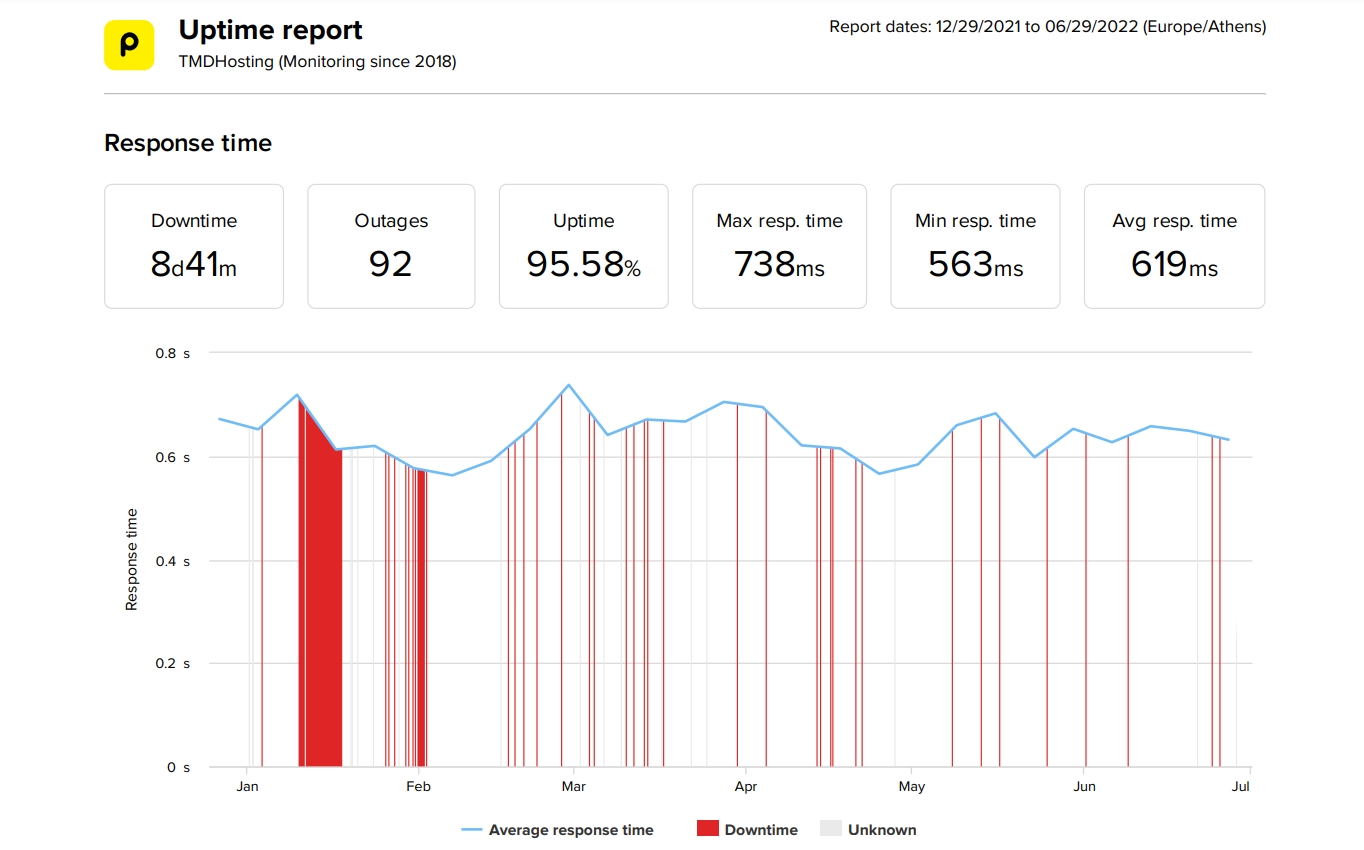Click the blue line legend marker

tap(472, 830)
